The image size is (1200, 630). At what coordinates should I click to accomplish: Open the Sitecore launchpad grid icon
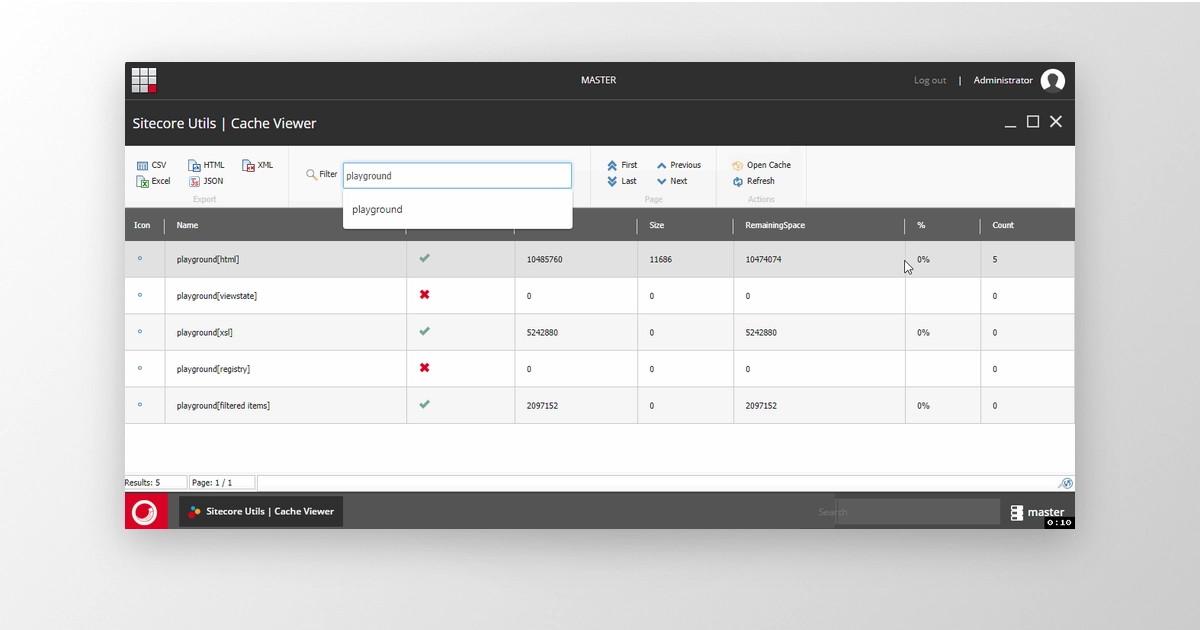144,80
